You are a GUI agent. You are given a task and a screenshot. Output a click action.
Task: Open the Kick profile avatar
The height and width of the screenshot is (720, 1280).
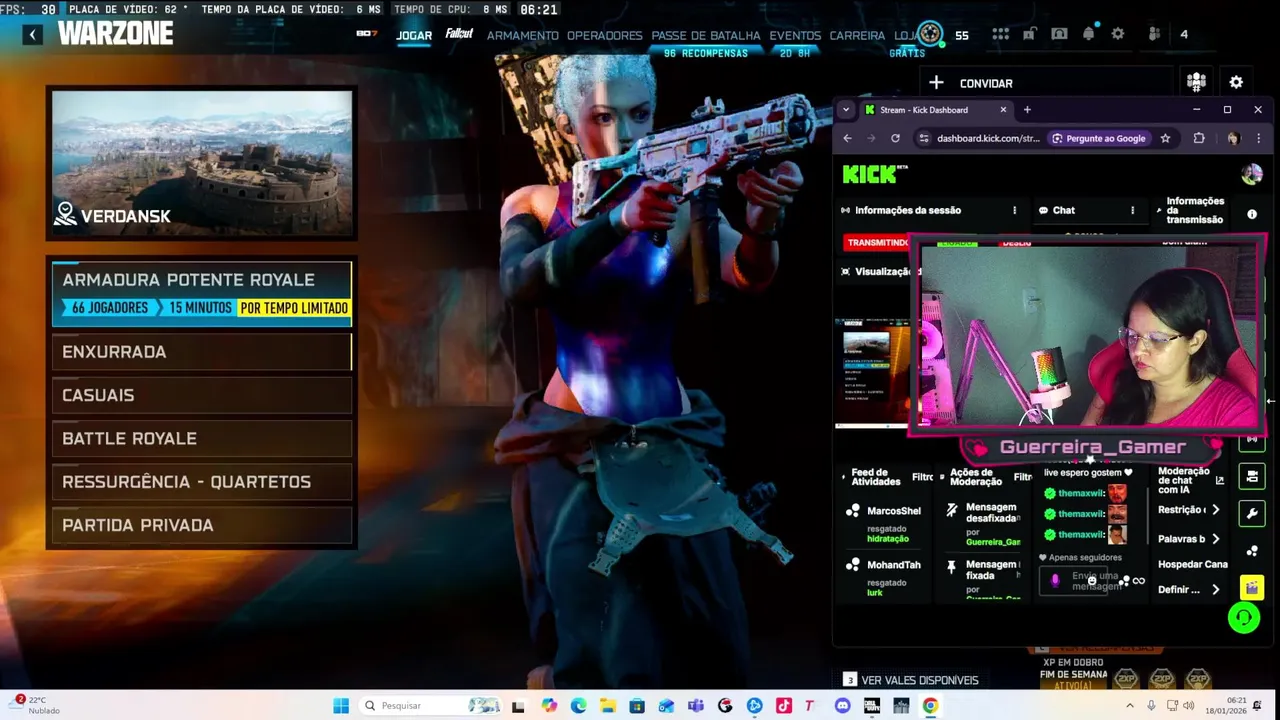[1251, 174]
